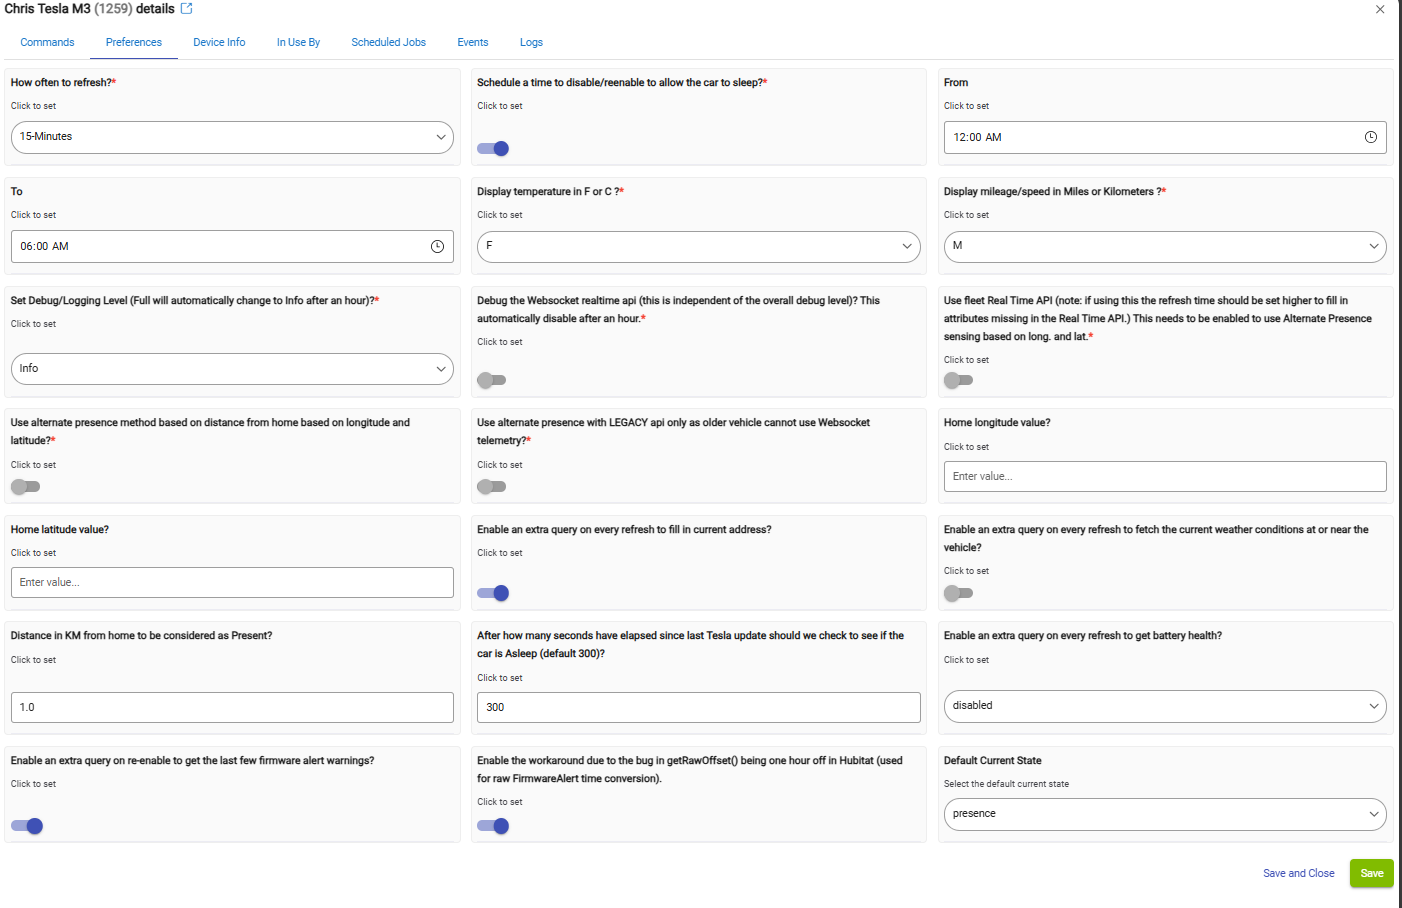The height and width of the screenshot is (908, 1402).
Task: Open device details in new window icon
Action: click(x=186, y=8)
